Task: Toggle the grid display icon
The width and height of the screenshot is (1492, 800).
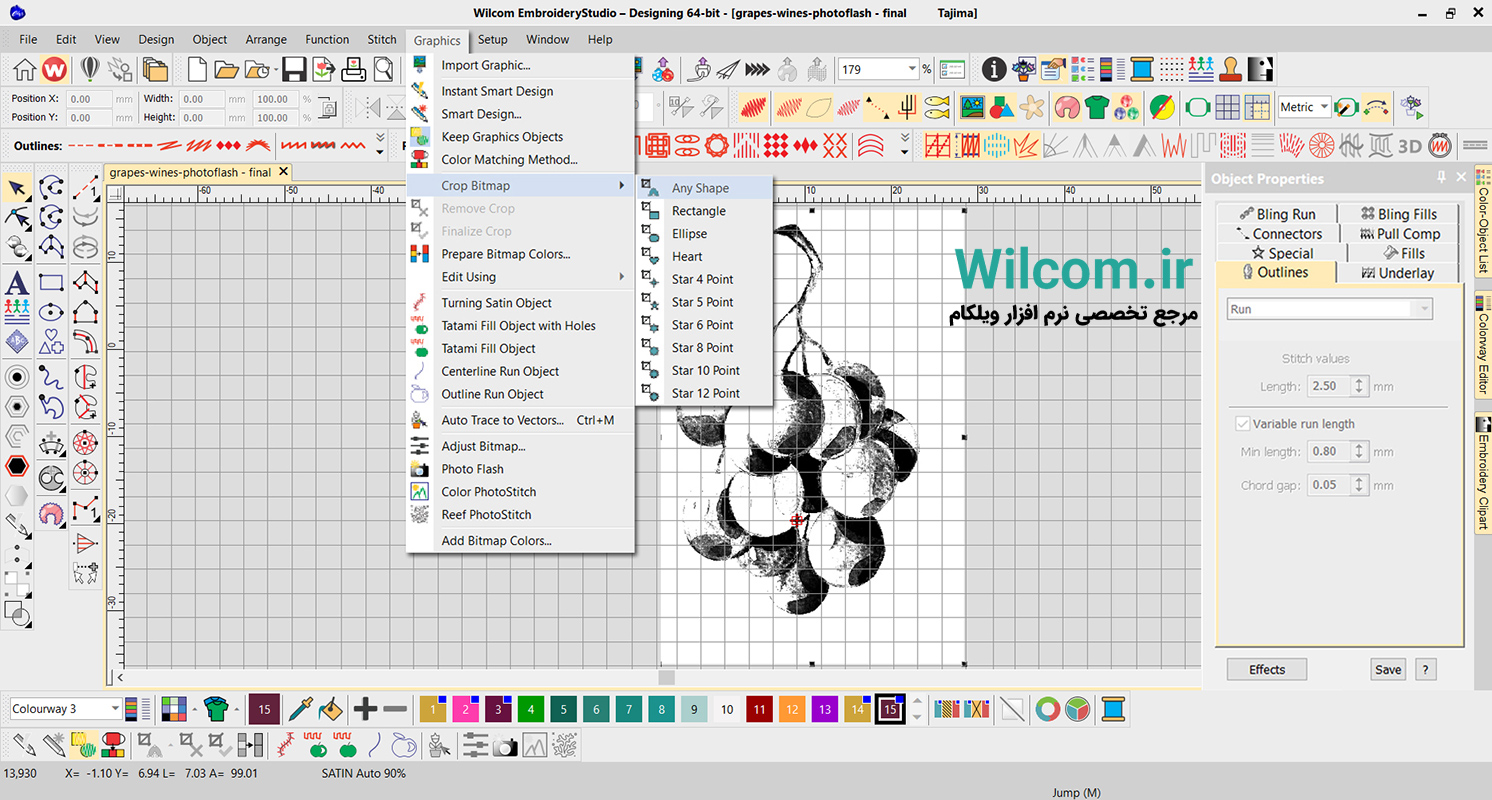Action: tap(1228, 106)
